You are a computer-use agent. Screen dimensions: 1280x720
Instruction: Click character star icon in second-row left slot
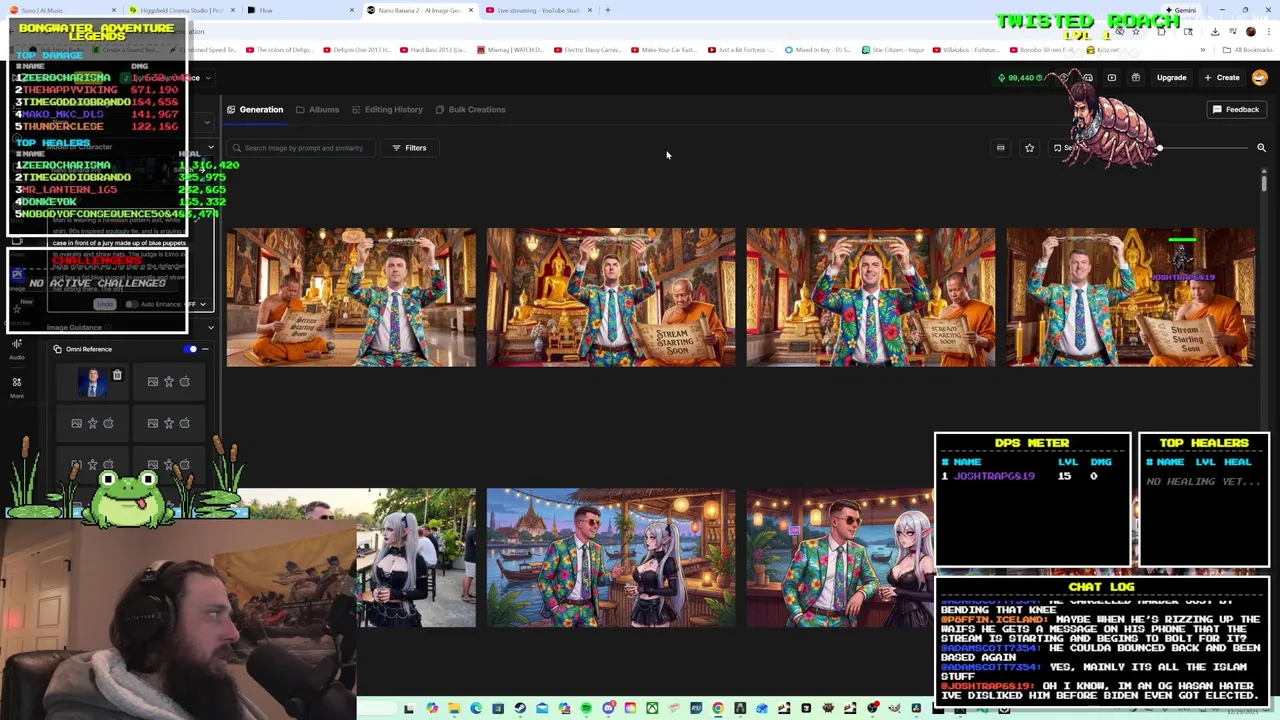[x=92, y=423]
